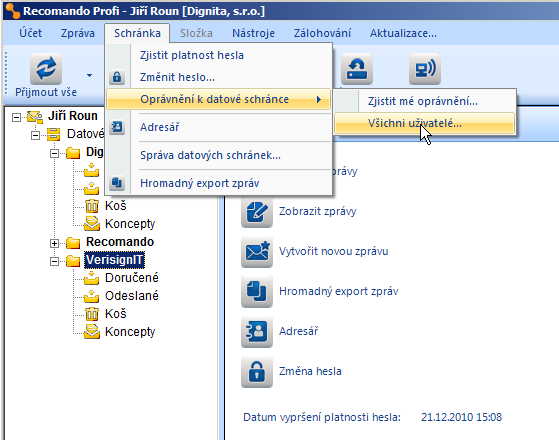Click the Dignita folder icon in tree
559x440 pixels.
(73, 153)
